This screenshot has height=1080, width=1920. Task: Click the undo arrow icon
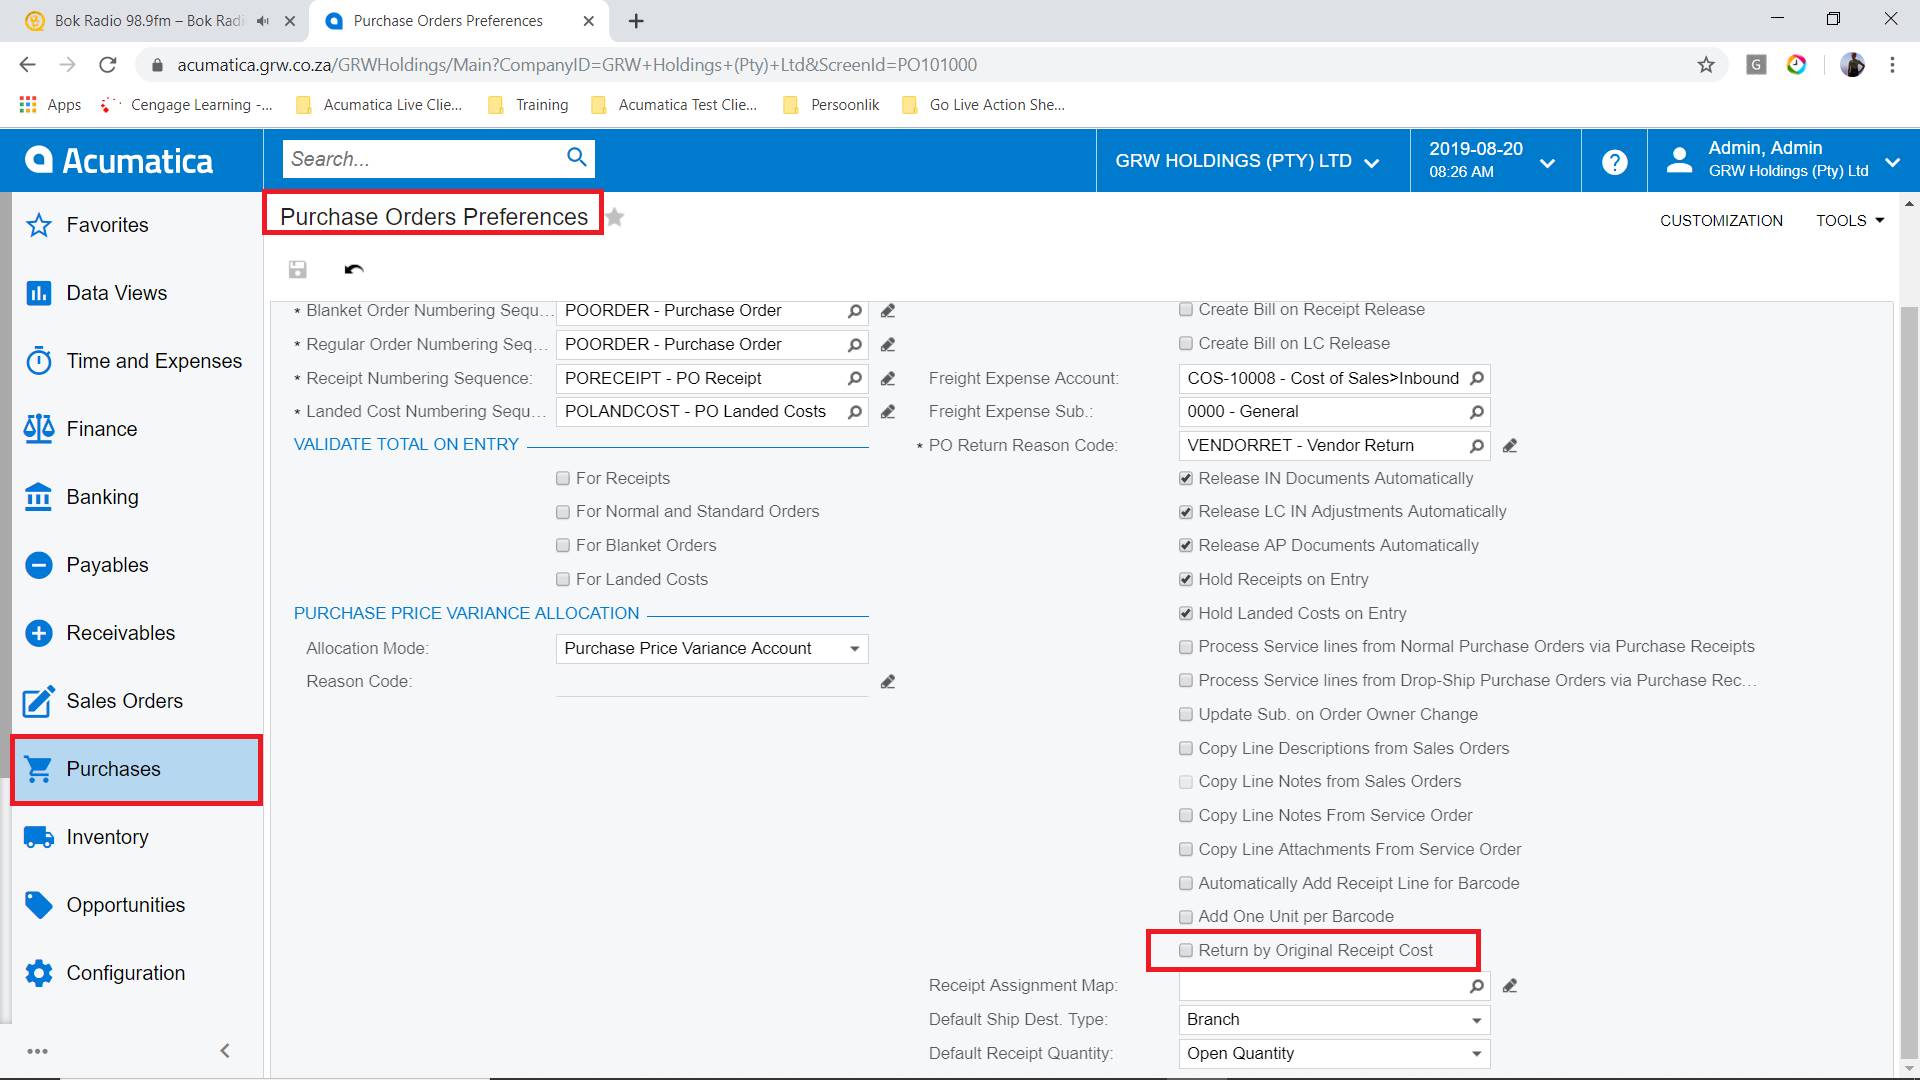click(353, 269)
